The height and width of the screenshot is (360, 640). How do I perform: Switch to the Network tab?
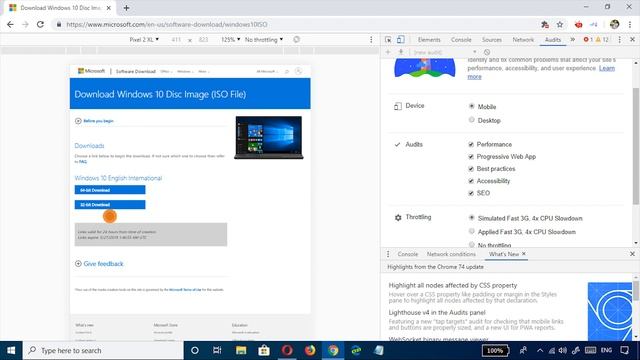tap(523, 40)
